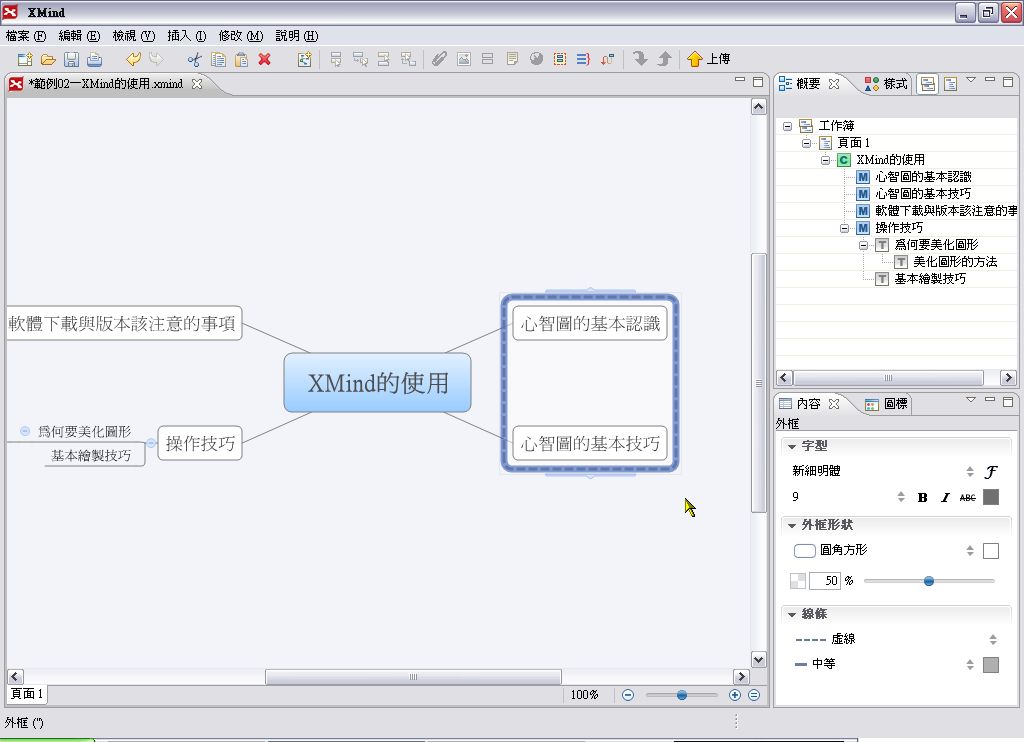
Task: Undo the last action with the yellow arrow
Action: 133,59
